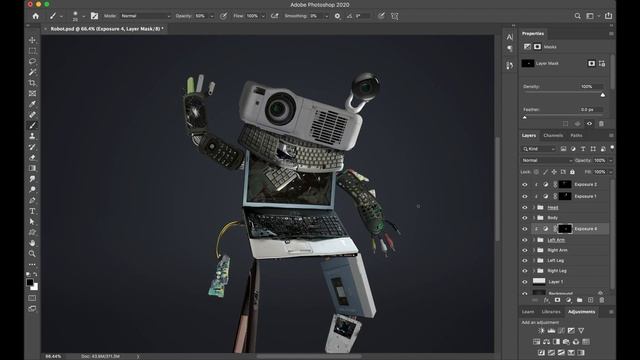Screen dimensions: 640x360
Task: Switch to the Channels tab
Action: [553, 136]
